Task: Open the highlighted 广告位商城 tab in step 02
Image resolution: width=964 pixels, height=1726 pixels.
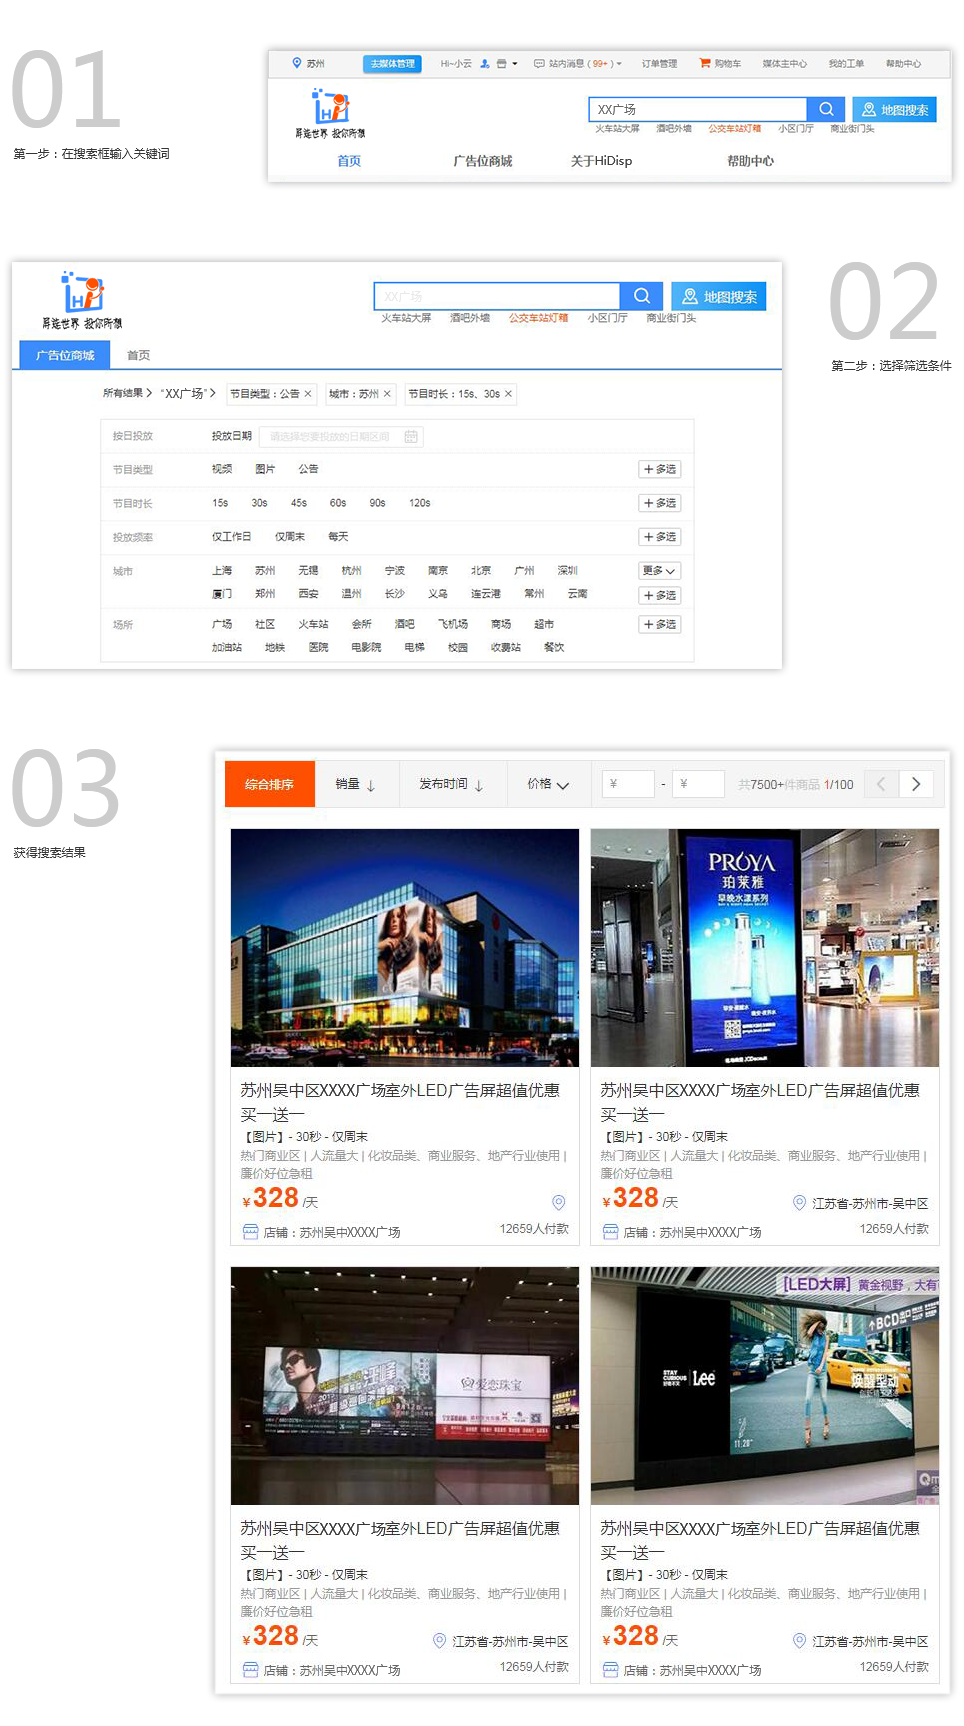Action: pyautogui.click(x=65, y=355)
